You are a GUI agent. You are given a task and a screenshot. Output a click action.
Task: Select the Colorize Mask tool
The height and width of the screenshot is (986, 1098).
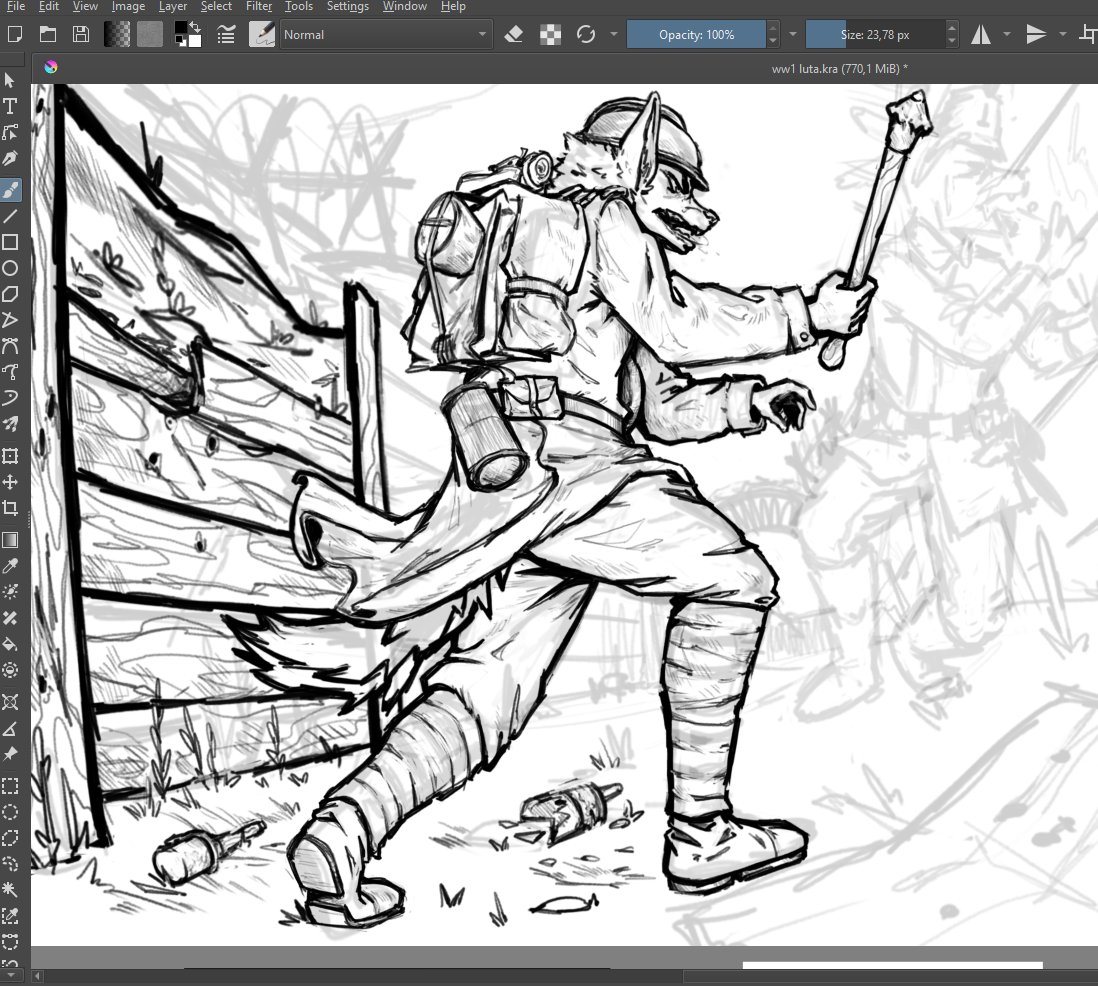pyautogui.click(x=10, y=592)
